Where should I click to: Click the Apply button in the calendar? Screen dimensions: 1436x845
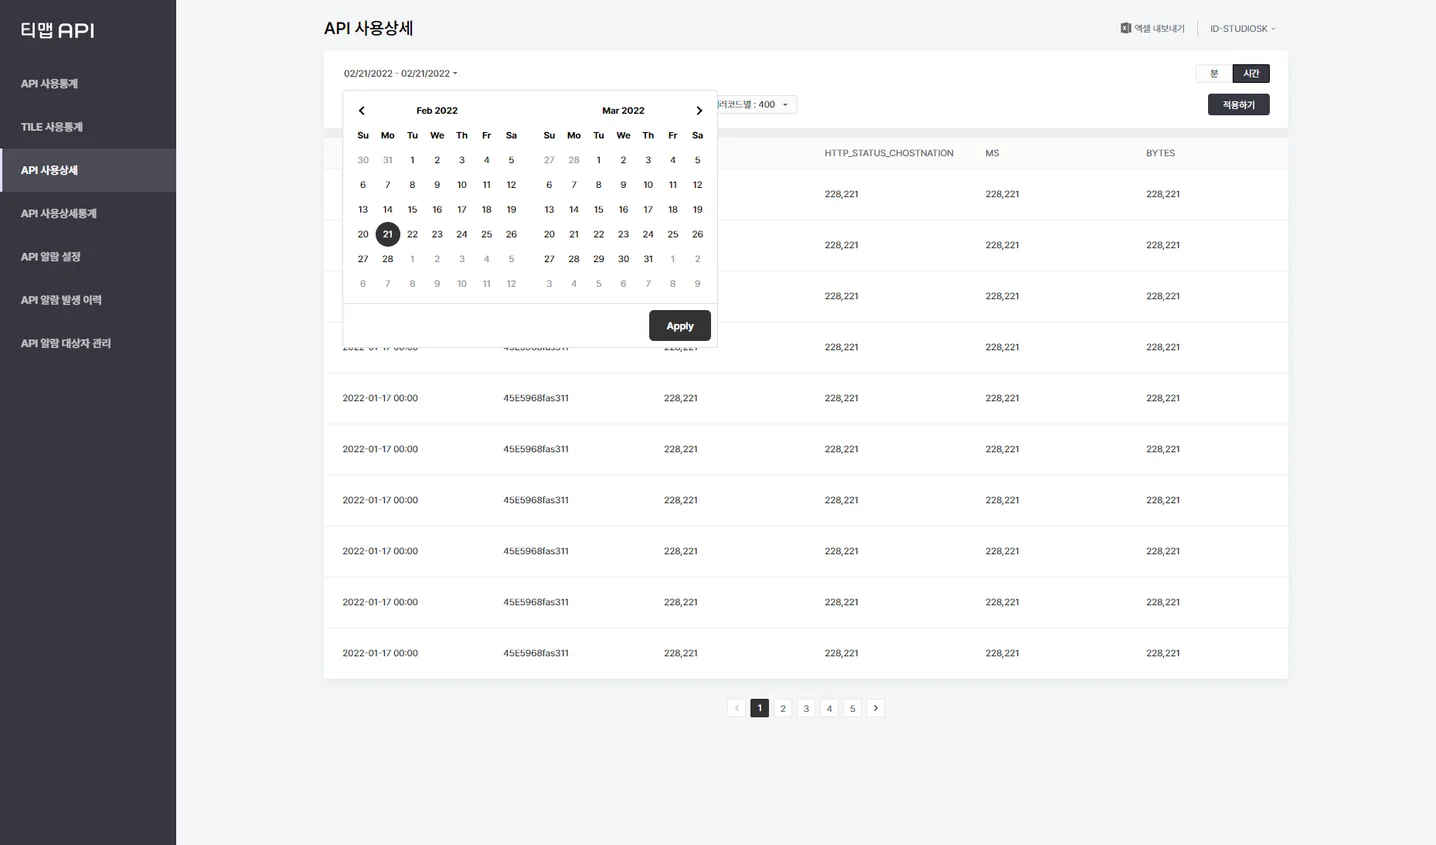click(x=679, y=325)
